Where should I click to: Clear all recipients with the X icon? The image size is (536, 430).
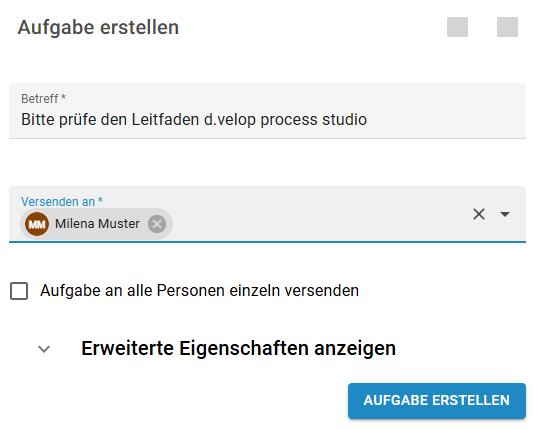(x=479, y=214)
